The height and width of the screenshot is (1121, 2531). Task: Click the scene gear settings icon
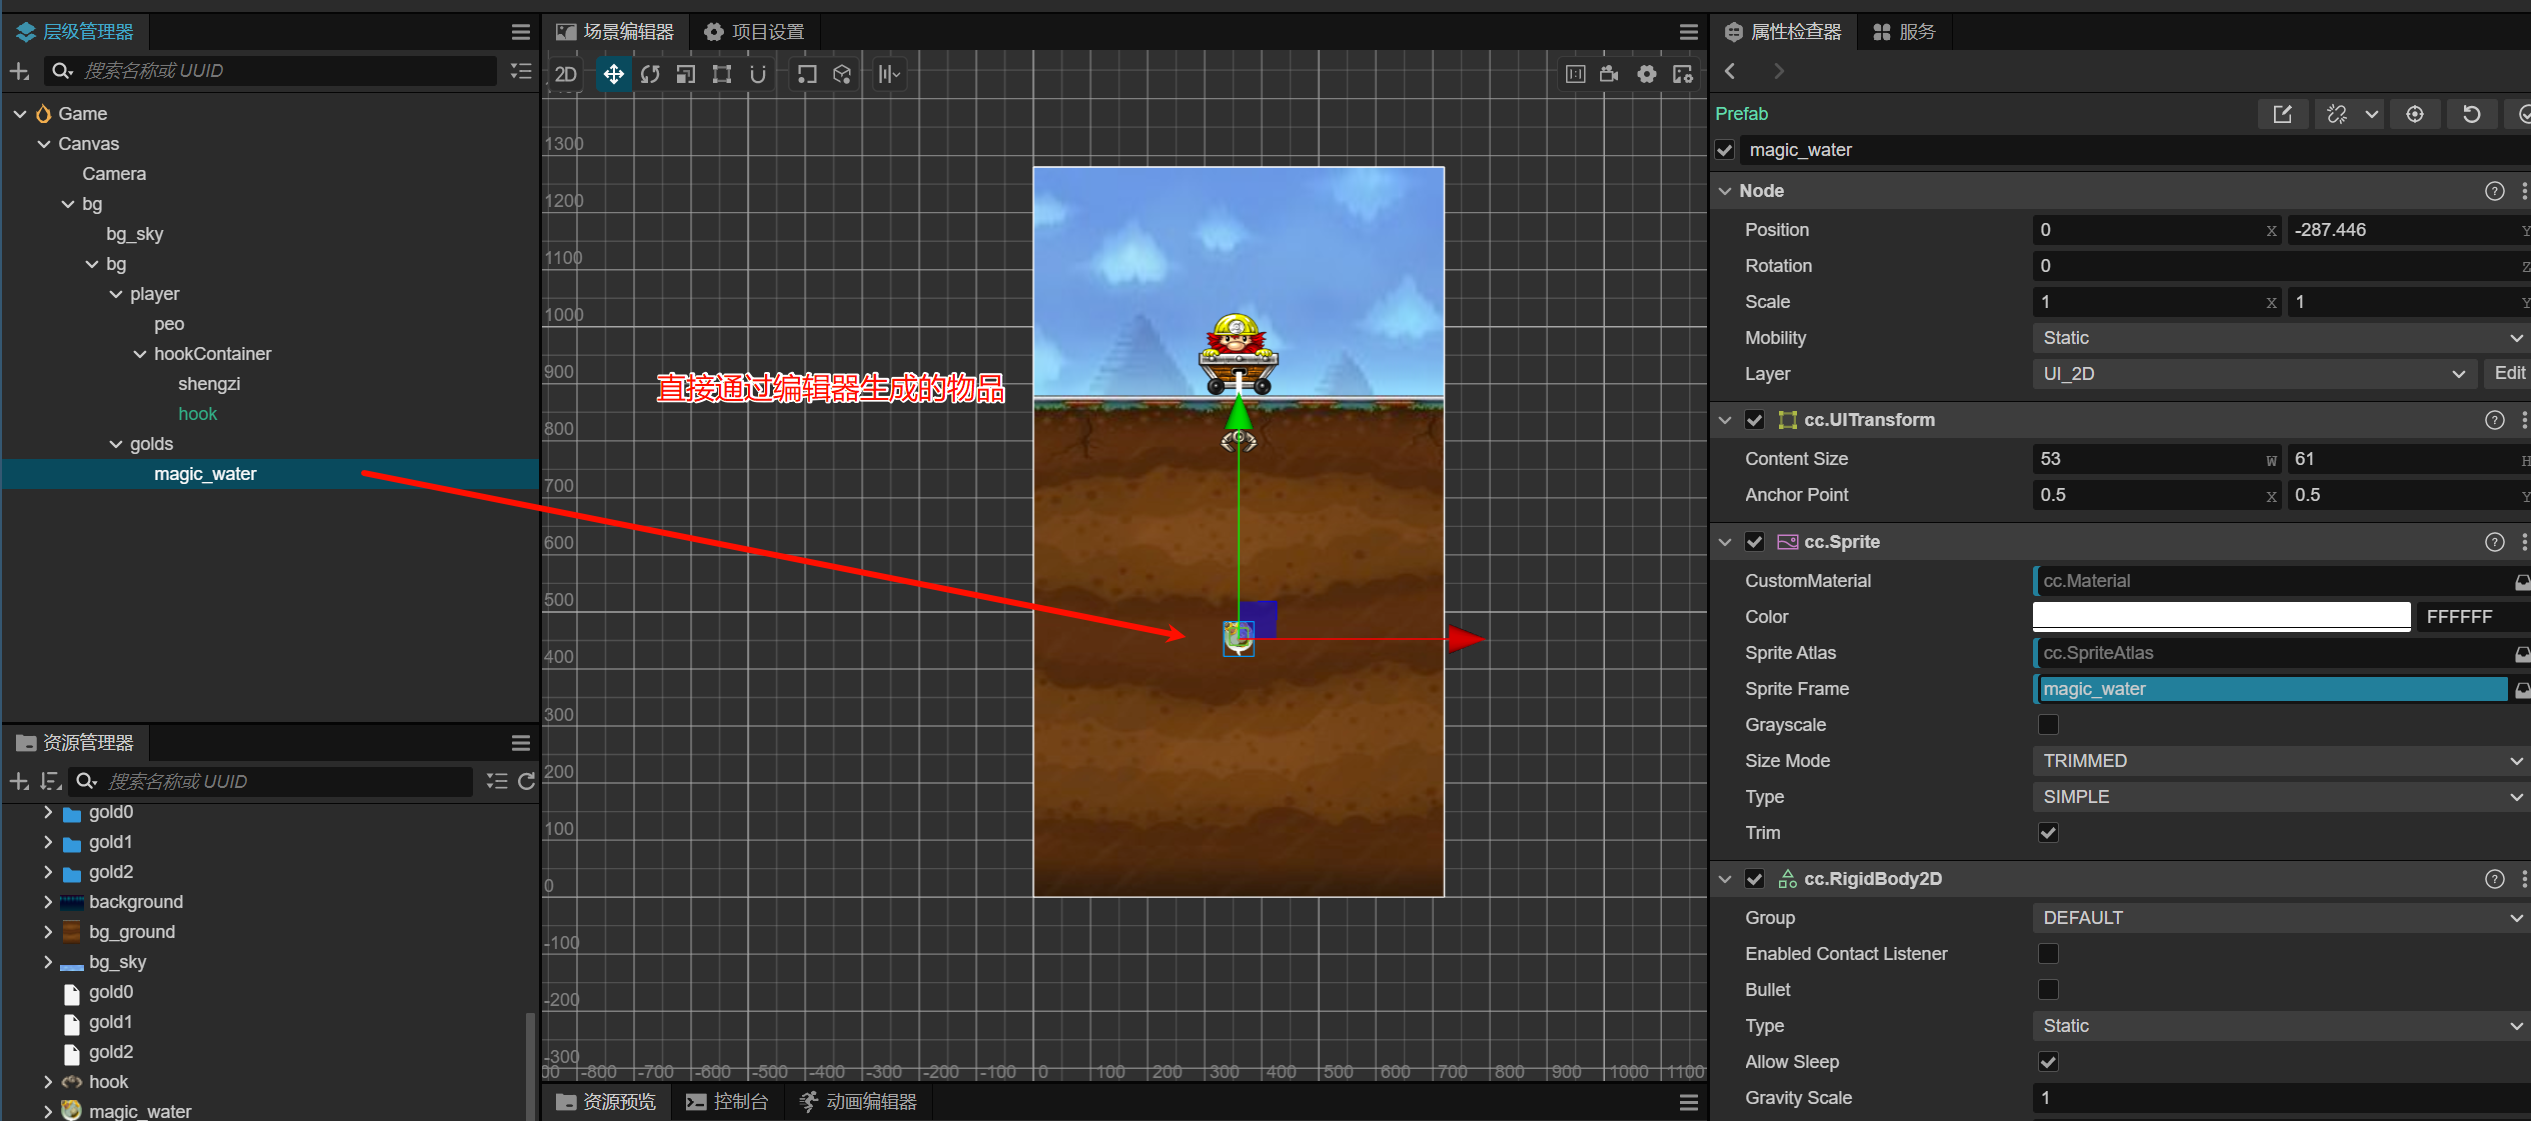pos(1646,74)
